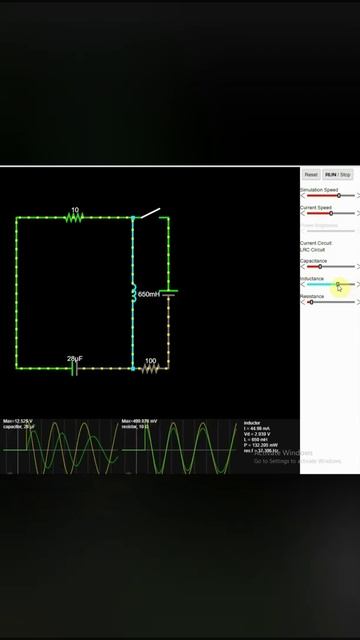Click the 'Max=12.125 V' scope label
Screen dimensions: 360x640
tap(18, 421)
